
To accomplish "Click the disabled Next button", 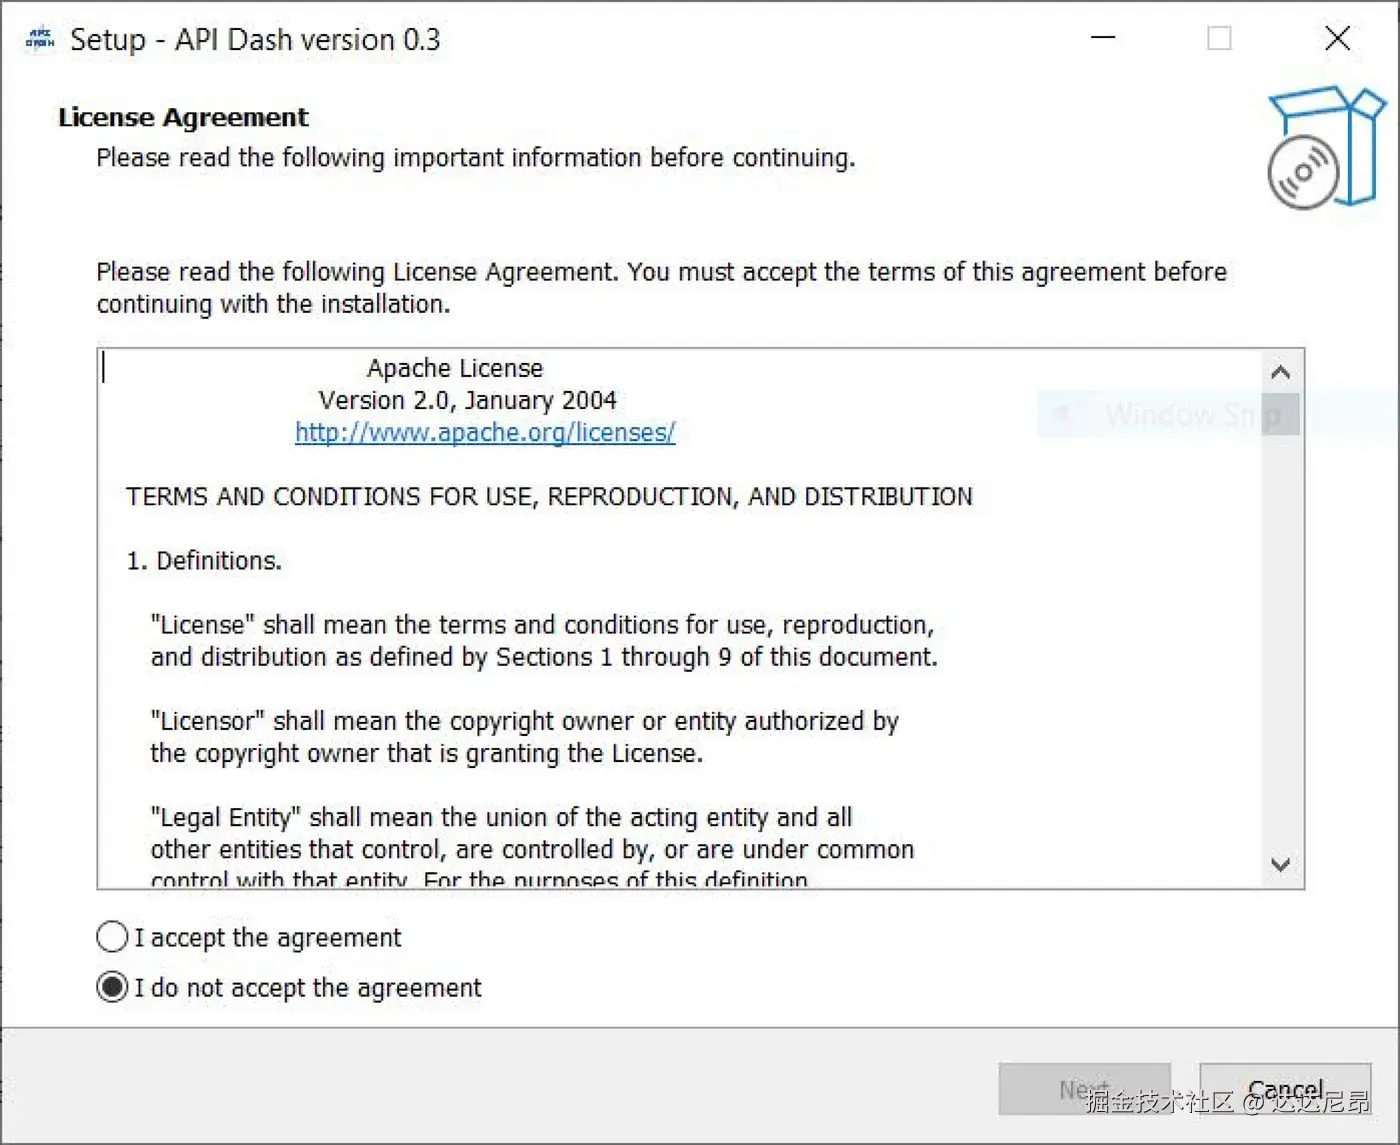I will coord(1085,1089).
